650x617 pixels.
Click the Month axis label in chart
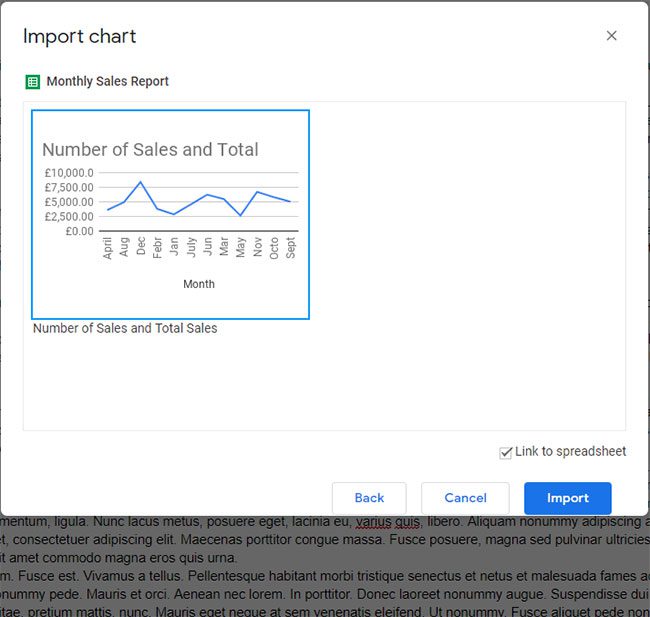click(x=198, y=284)
